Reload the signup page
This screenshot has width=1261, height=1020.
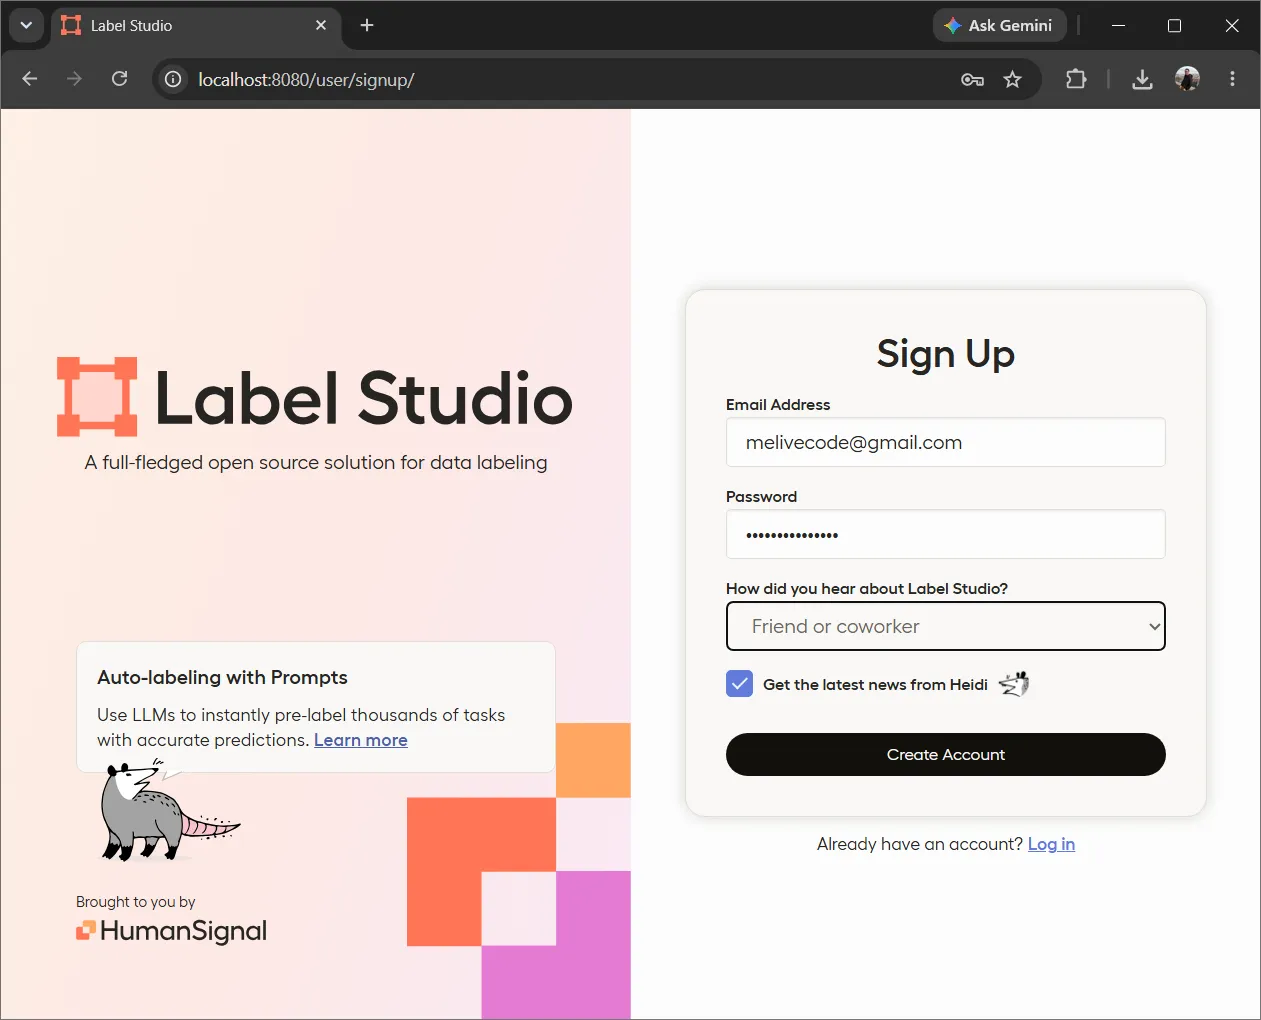click(119, 79)
